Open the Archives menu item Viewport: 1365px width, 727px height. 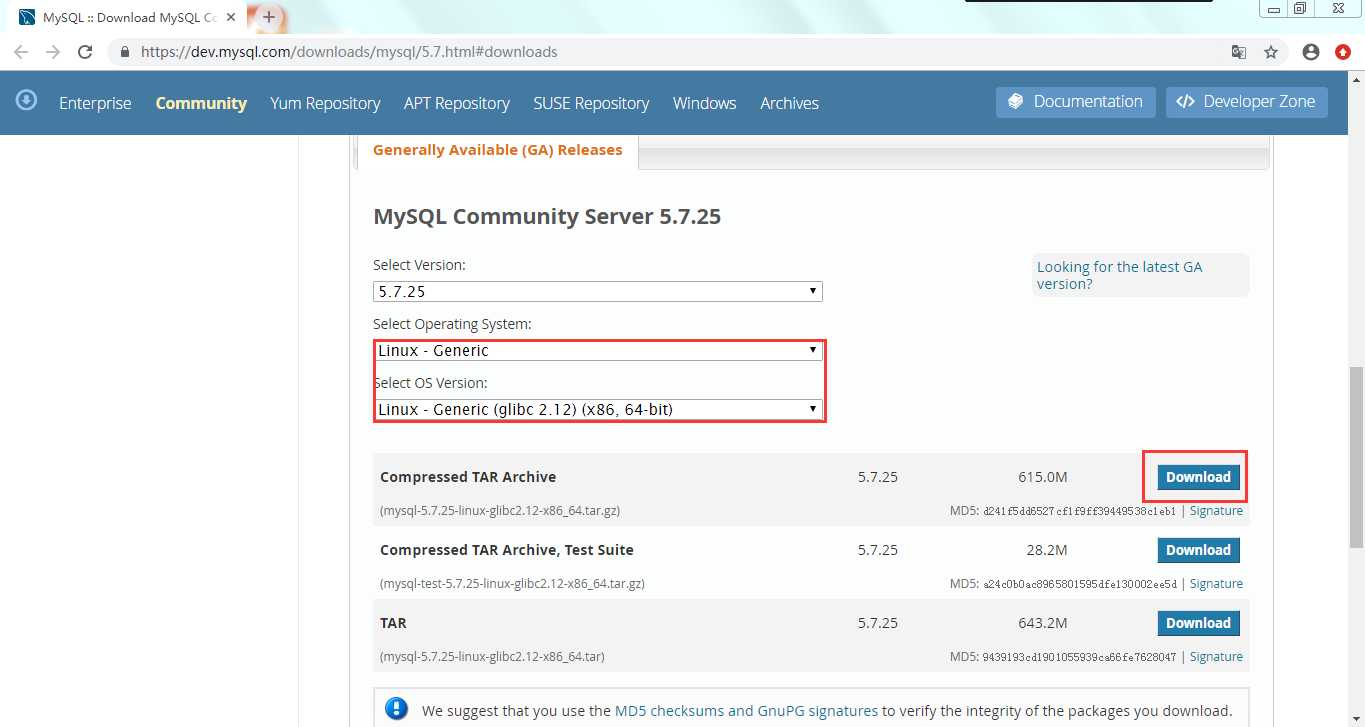(789, 103)
